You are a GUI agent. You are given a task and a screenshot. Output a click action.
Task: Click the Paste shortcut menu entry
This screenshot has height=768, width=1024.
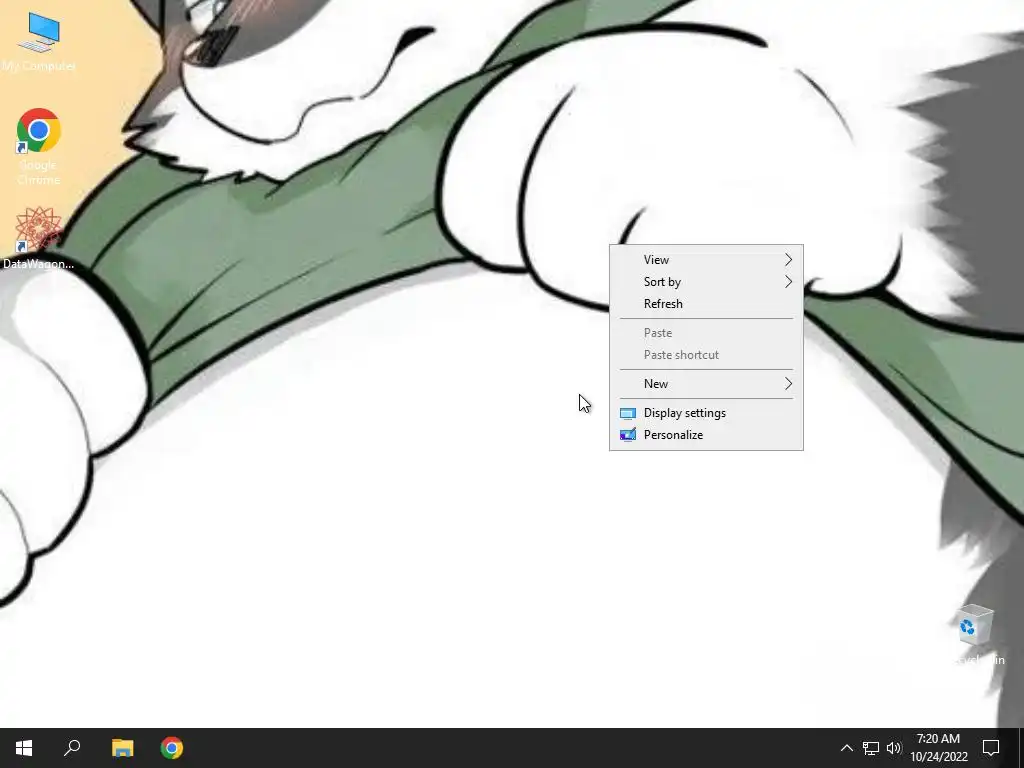coord(707,355)
